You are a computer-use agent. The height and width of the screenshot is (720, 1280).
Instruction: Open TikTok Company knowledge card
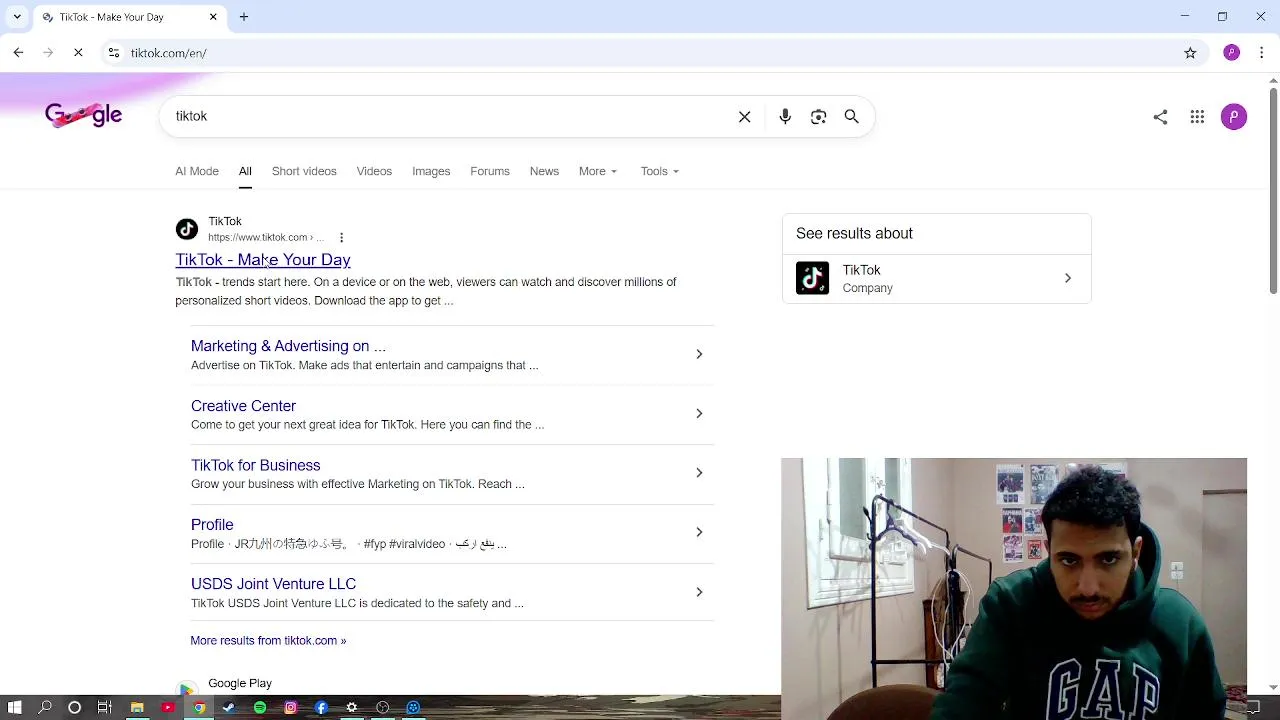937,278
